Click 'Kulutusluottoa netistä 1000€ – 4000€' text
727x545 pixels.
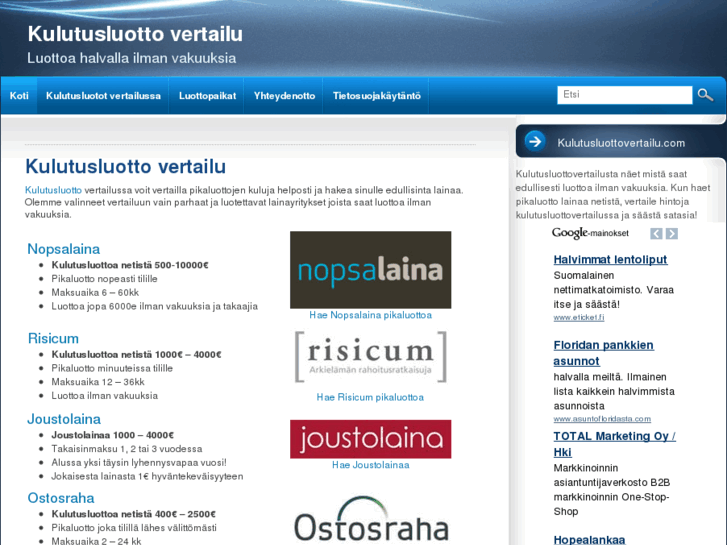click(136, 354)
